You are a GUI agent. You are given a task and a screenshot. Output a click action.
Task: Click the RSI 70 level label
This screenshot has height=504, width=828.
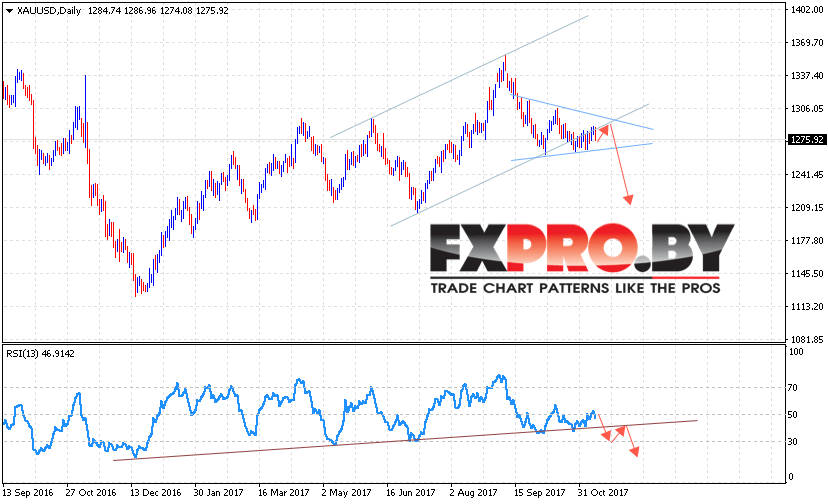click(793, 387)
